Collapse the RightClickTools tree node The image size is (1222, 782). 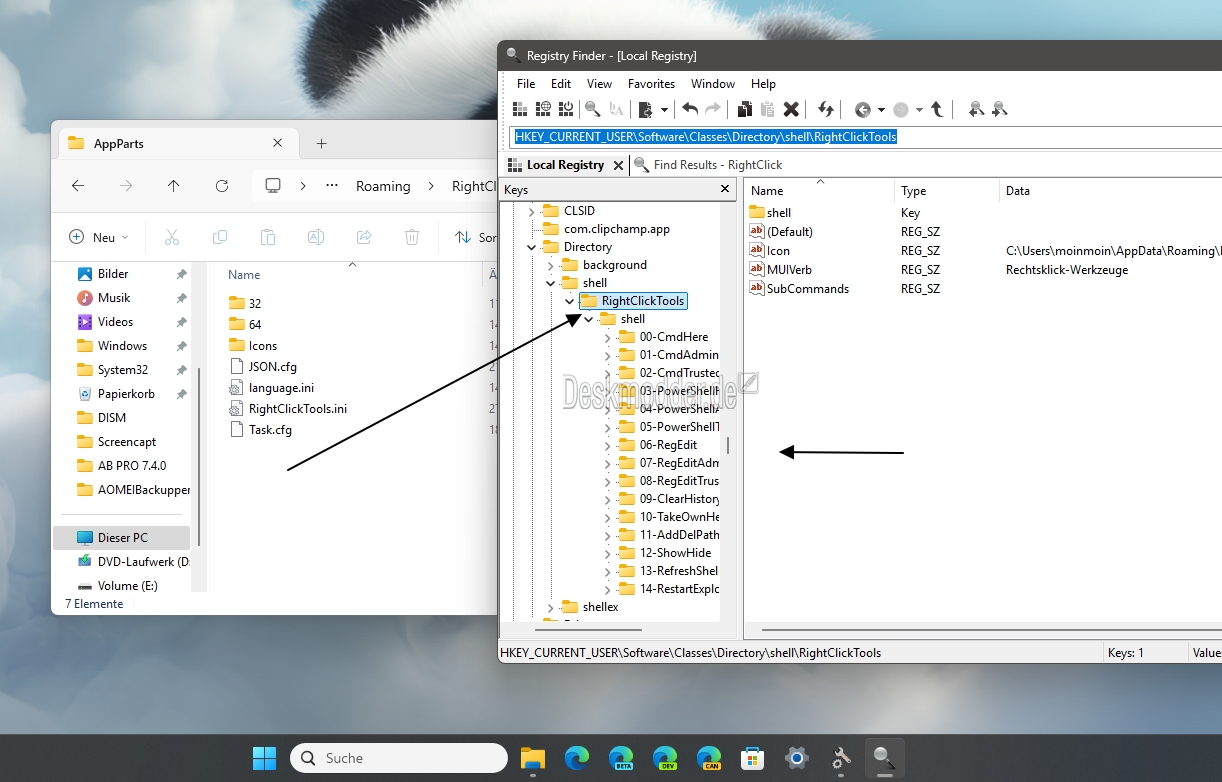coord(569,301)
